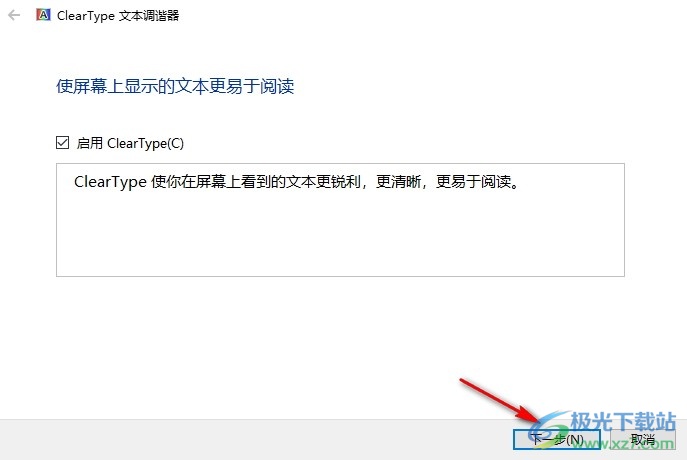The width and height of the screenshot is (687, 460).
Task: Click the word ClearType in the sample text
Action: (110, 182)
